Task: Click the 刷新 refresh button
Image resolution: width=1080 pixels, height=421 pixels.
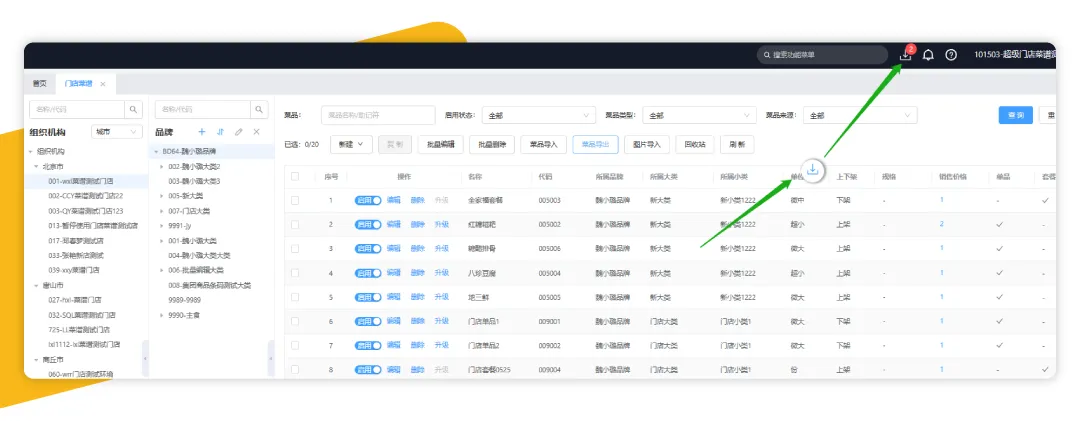Action: pyautogui.click(x=737, y=144)
